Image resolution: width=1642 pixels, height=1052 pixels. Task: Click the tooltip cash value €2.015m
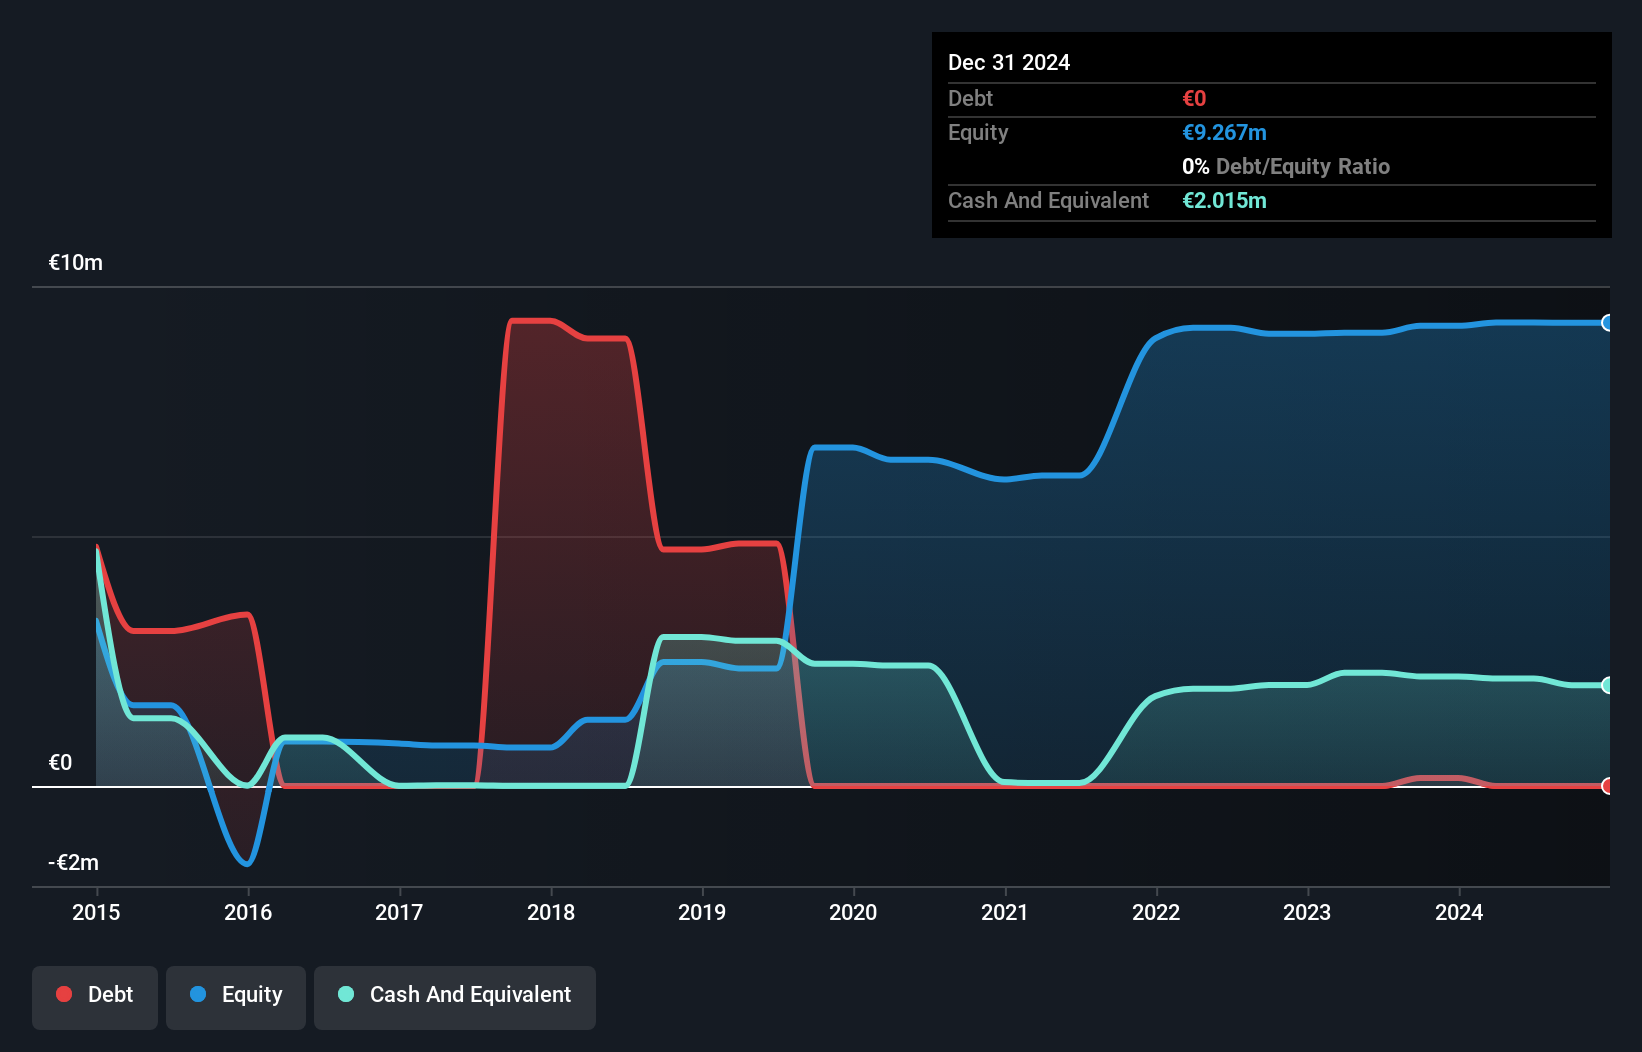pos(1224,200)
